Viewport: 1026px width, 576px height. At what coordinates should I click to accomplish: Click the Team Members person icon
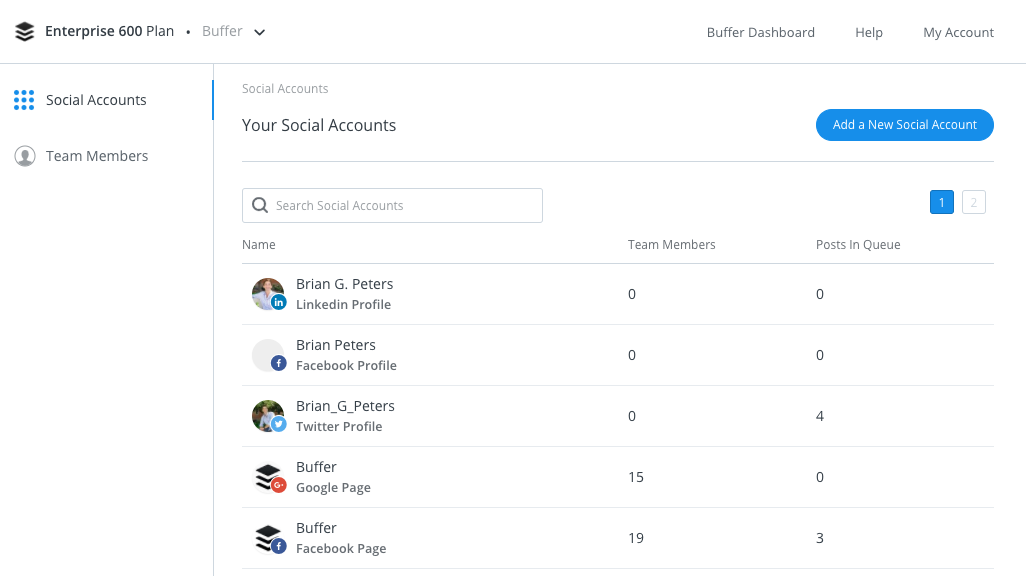(x=25, y=156)
